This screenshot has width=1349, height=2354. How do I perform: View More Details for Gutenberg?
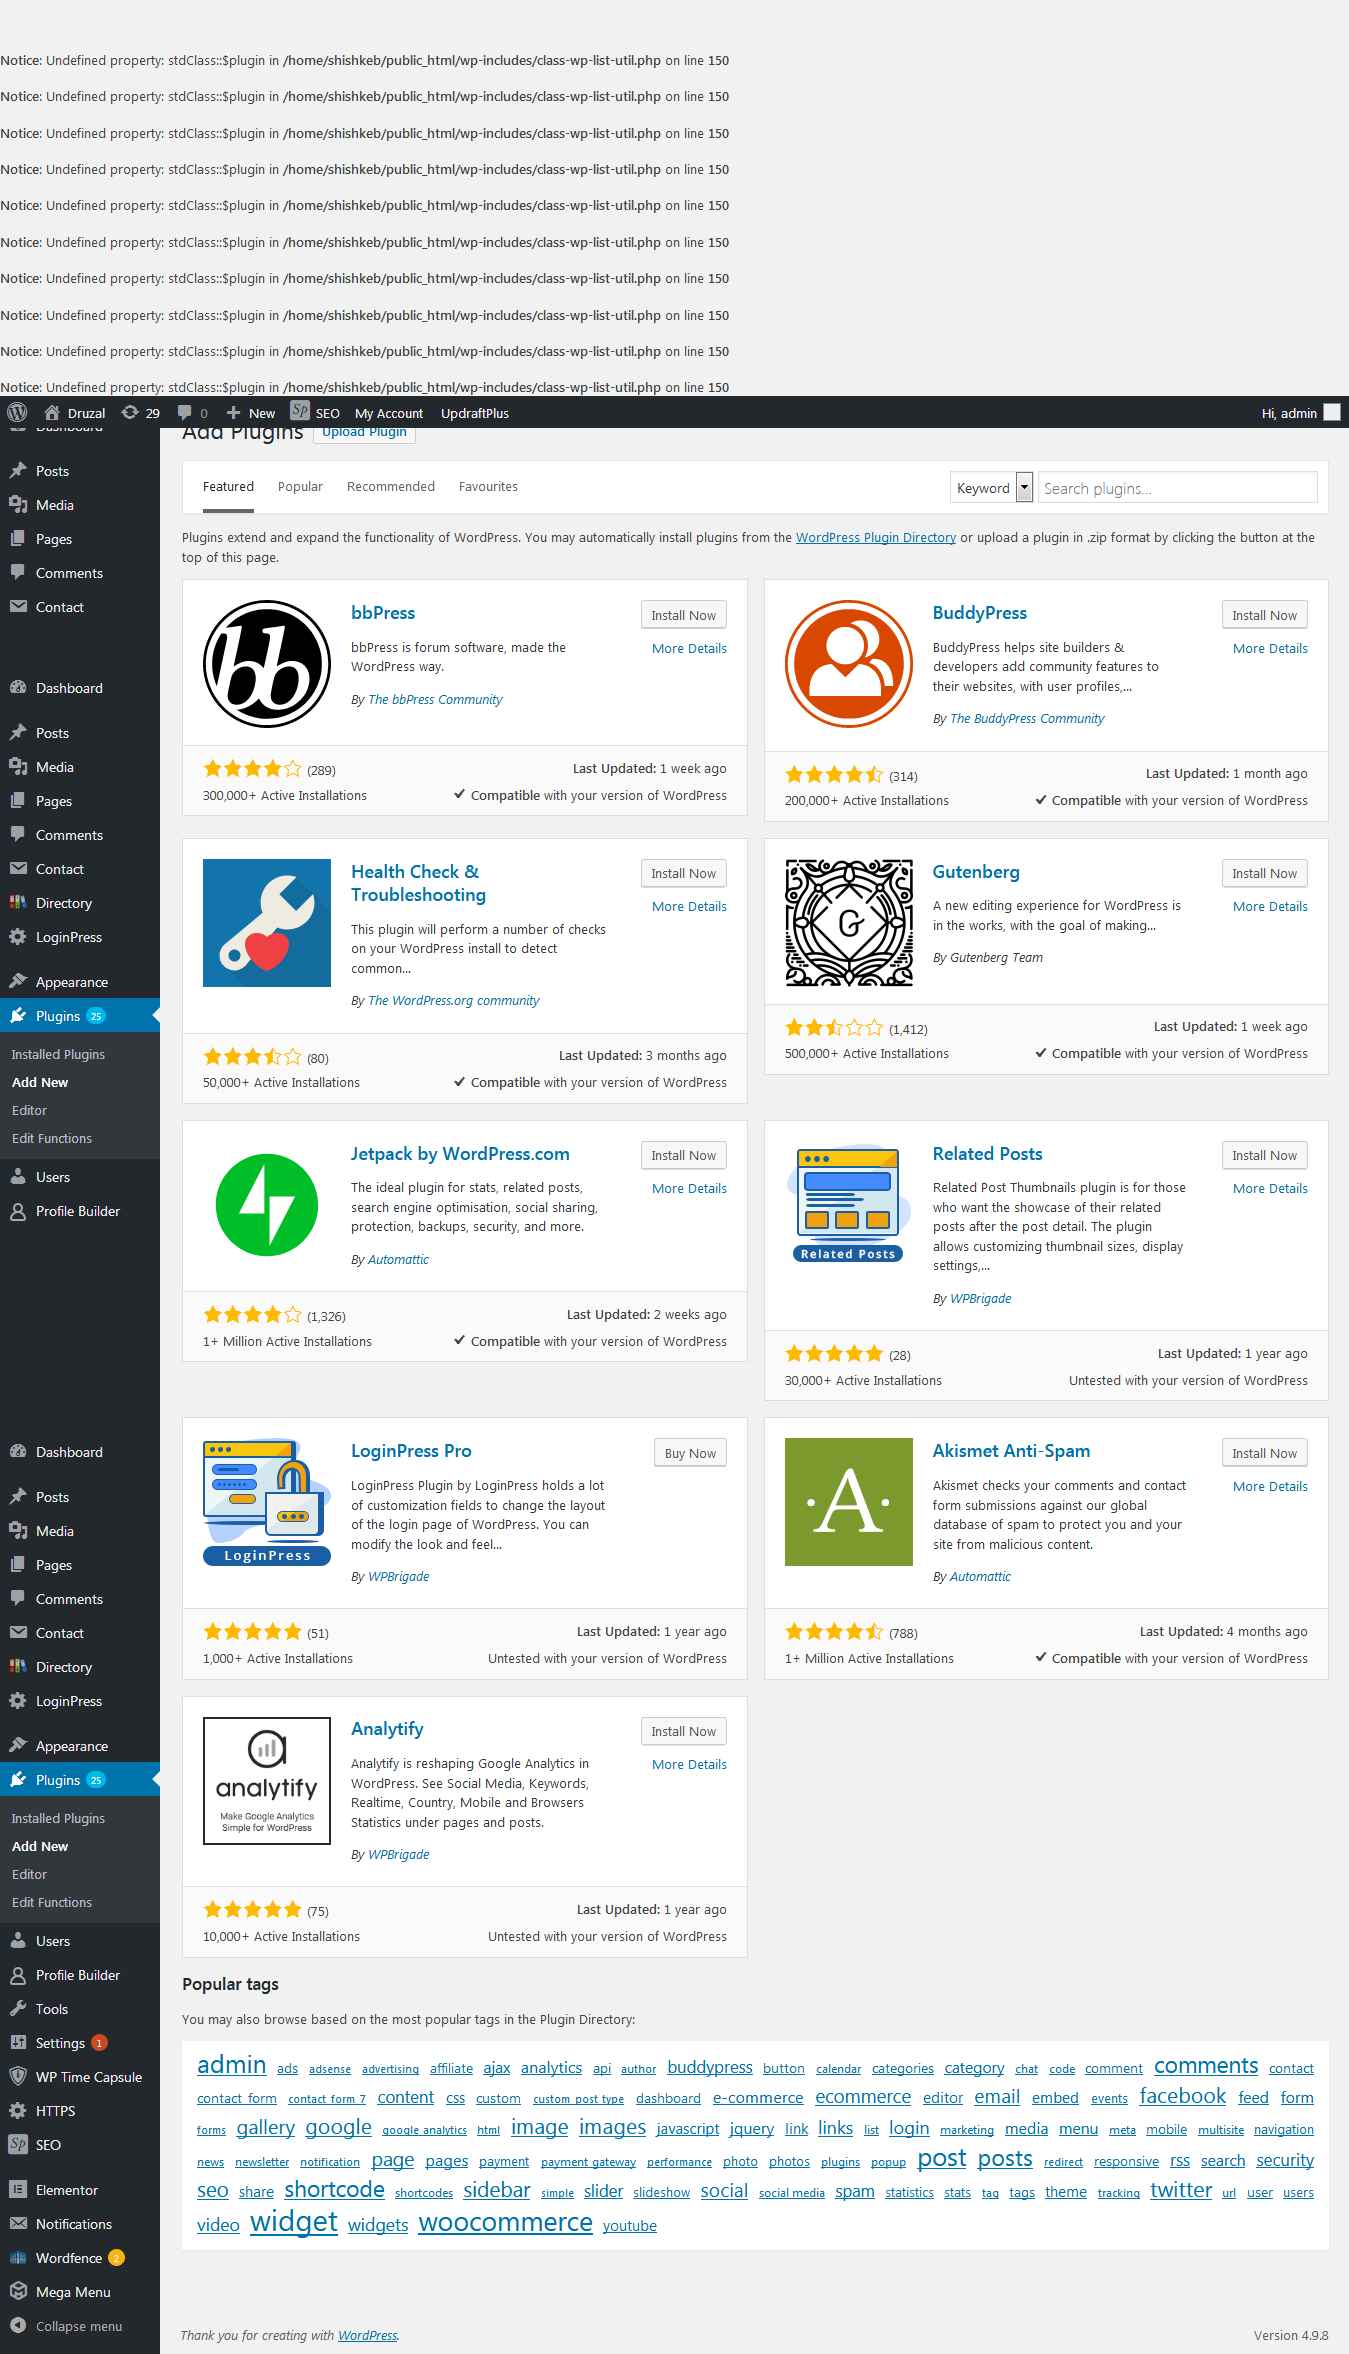pos(1270,906)
